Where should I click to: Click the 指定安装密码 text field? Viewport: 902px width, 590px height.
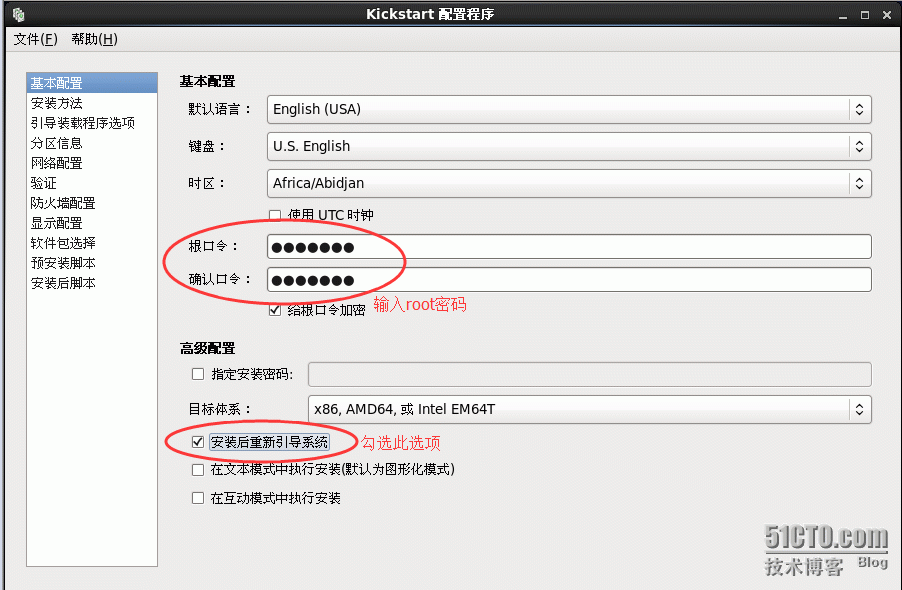click(590, 374)
